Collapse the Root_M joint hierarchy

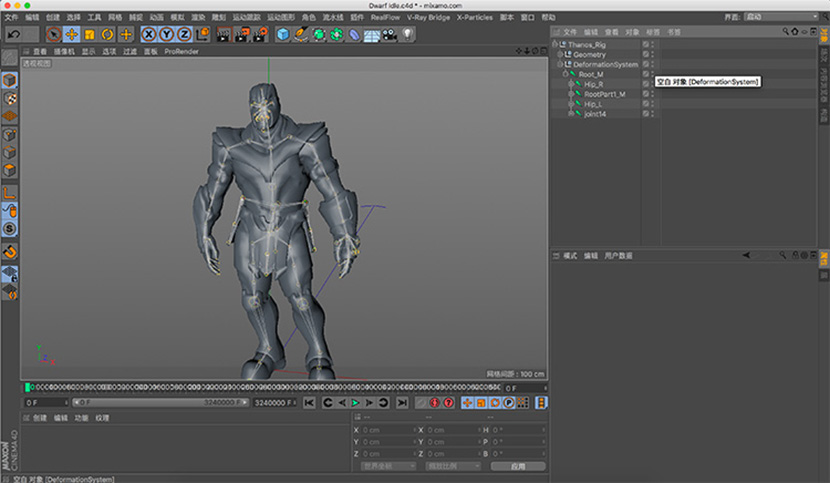click(565, 74)
